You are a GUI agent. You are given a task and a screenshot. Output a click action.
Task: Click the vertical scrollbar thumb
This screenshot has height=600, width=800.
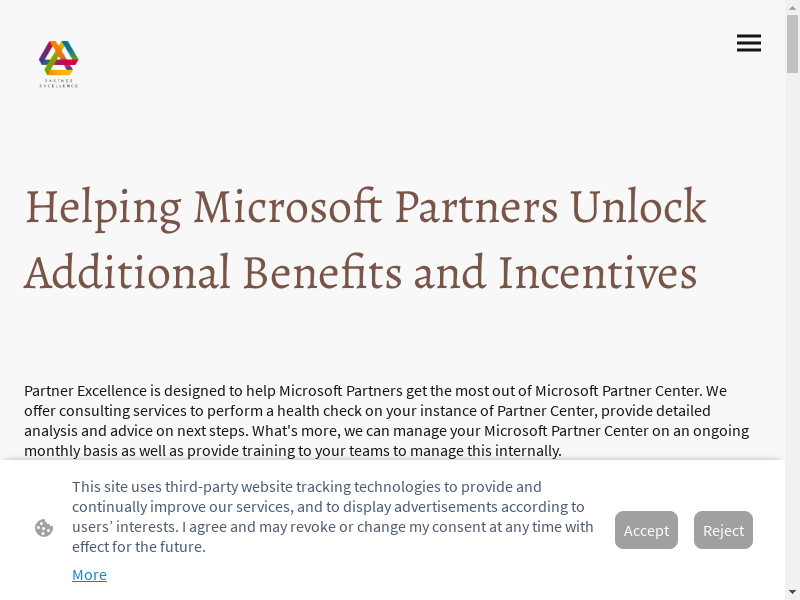point(792,45)
